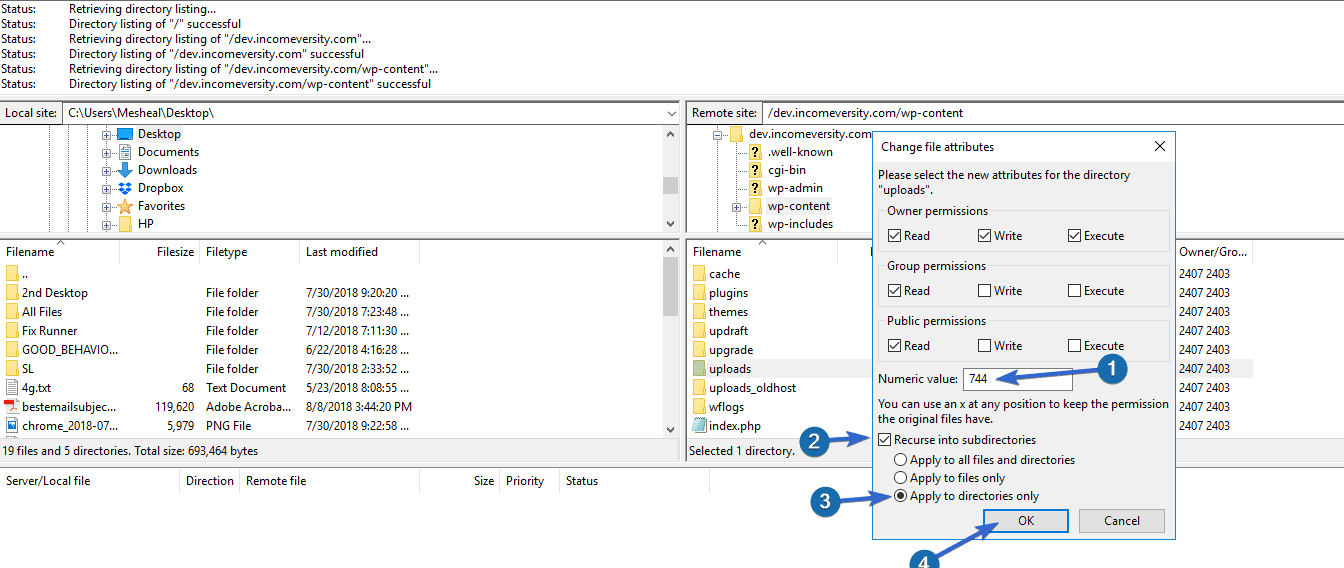Click the wp-content folder icon in remote tree

point(756,206)
